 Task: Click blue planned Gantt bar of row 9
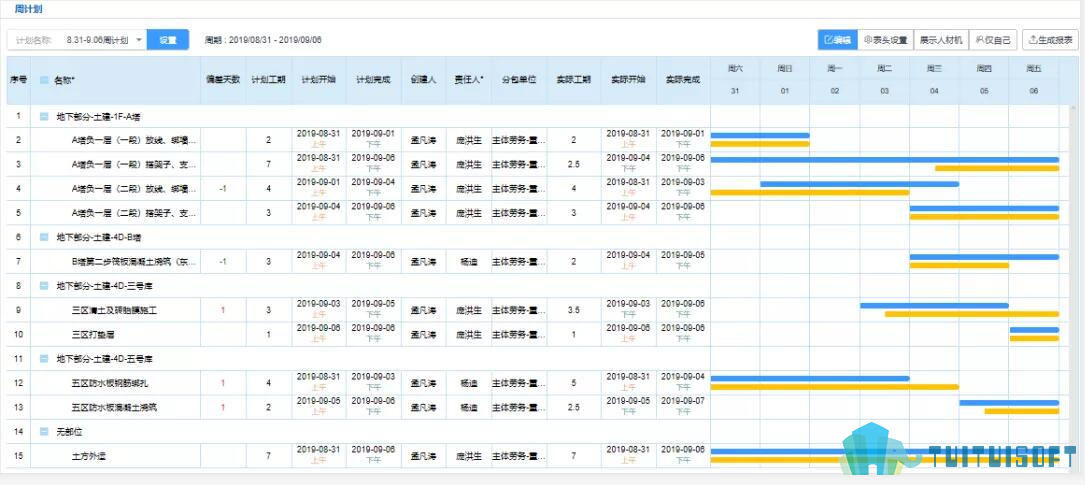click(934, 305)
